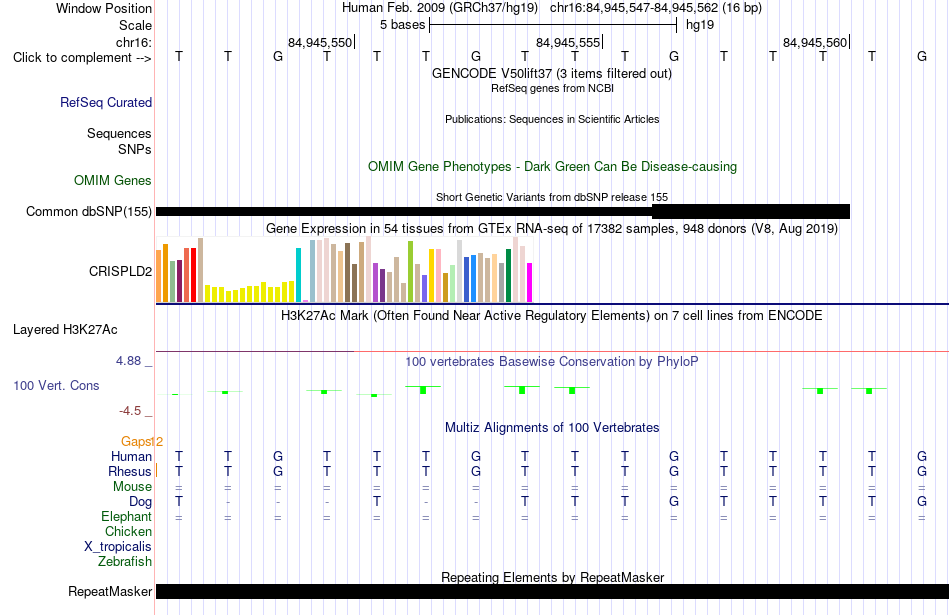This screenshot has width=950, height=615.
Task: Click the CRISPLD2 gene expression label
Action: click(x=121, y=271)
